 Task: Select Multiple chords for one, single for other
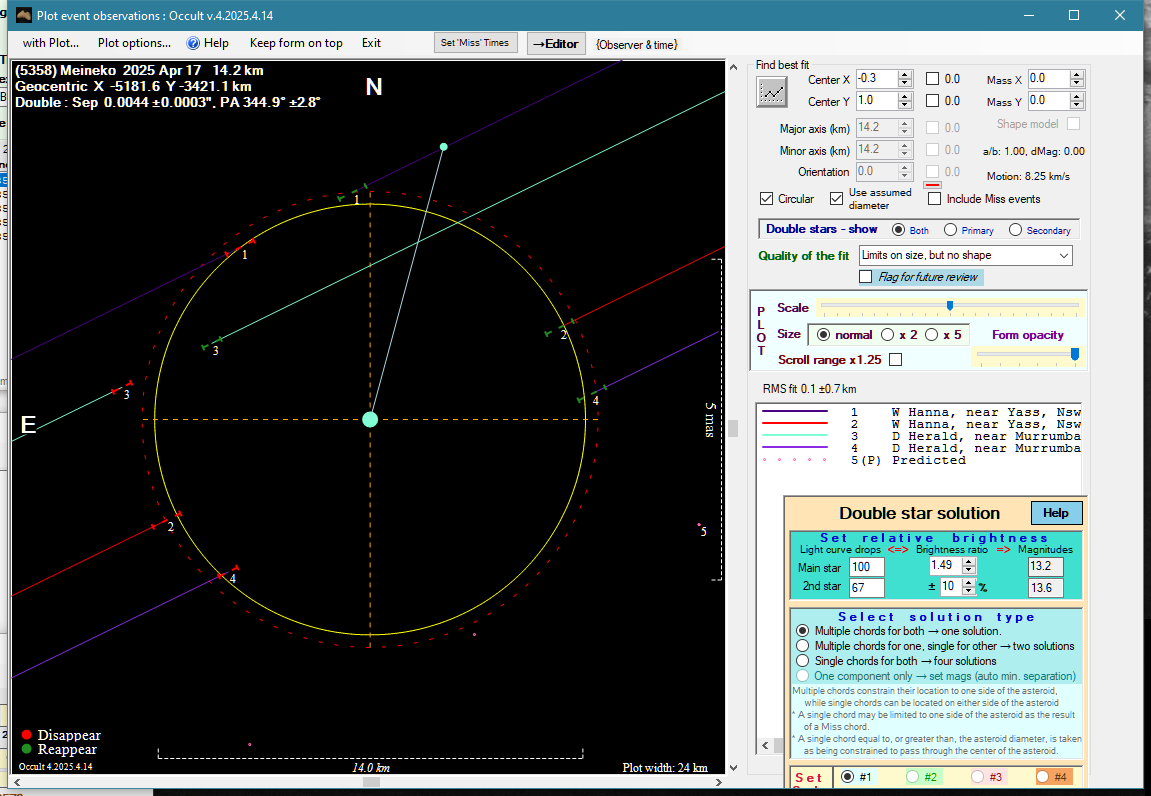802,645
